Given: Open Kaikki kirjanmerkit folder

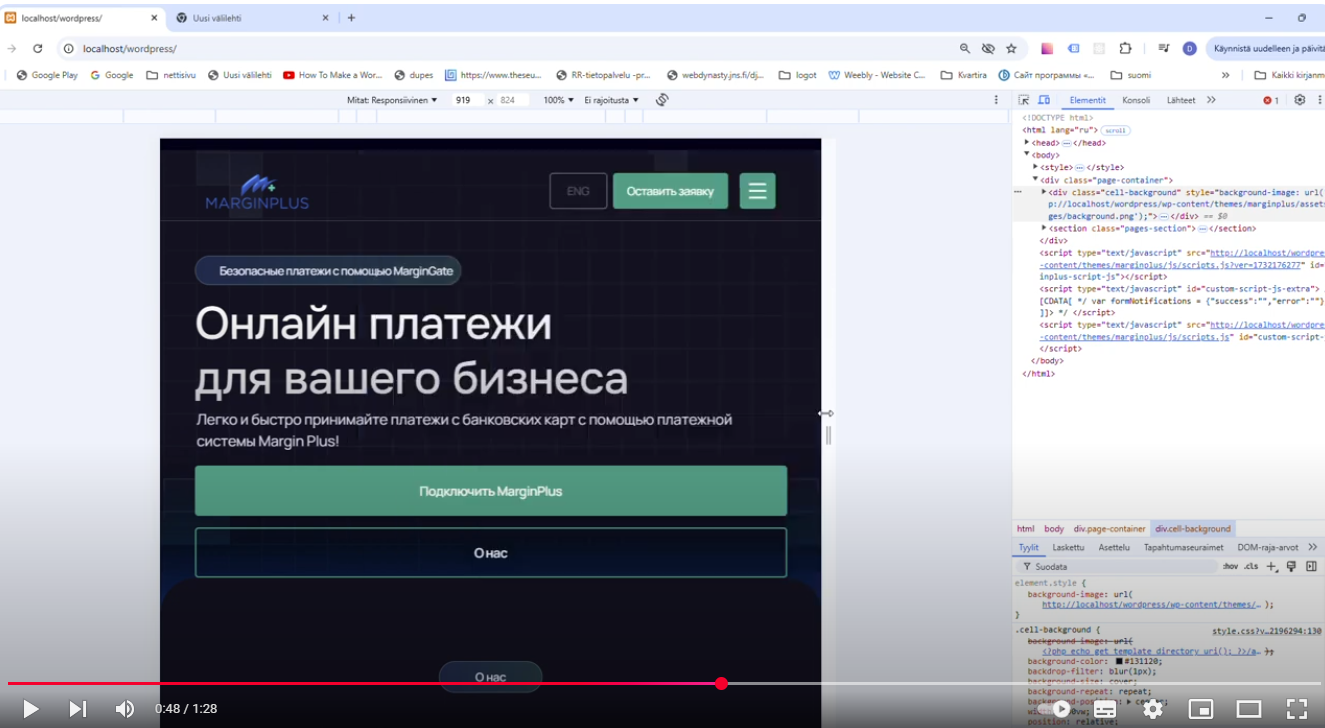Looking at the screenshot, I should point(1289,75).
